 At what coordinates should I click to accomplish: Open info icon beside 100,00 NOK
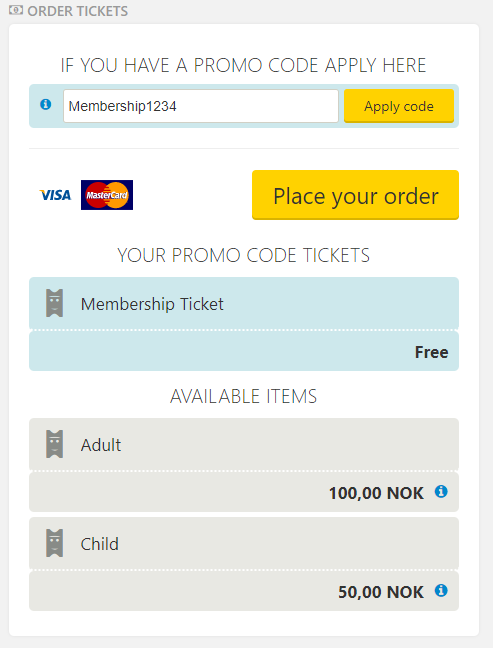coord(441,492)
